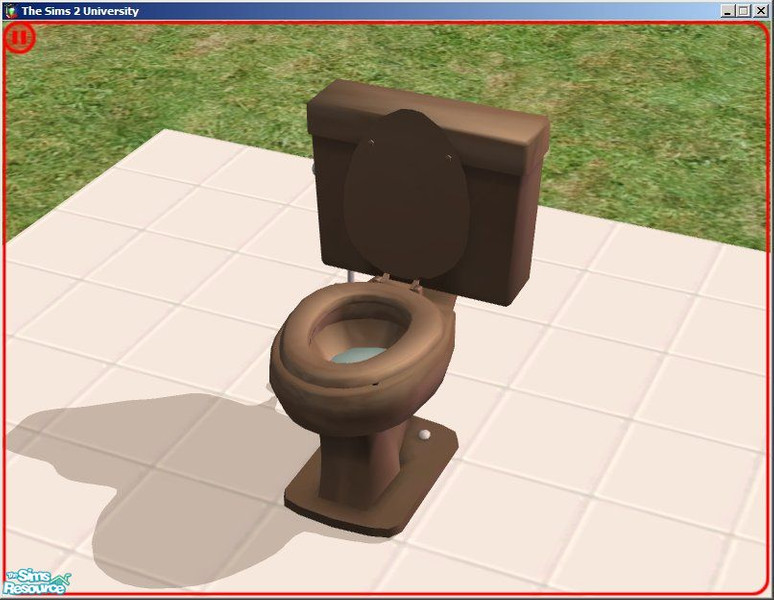Viewport: 774px width, 600px height.
Task: Minimize The Sims 2 University window
Action: [727, 11]
